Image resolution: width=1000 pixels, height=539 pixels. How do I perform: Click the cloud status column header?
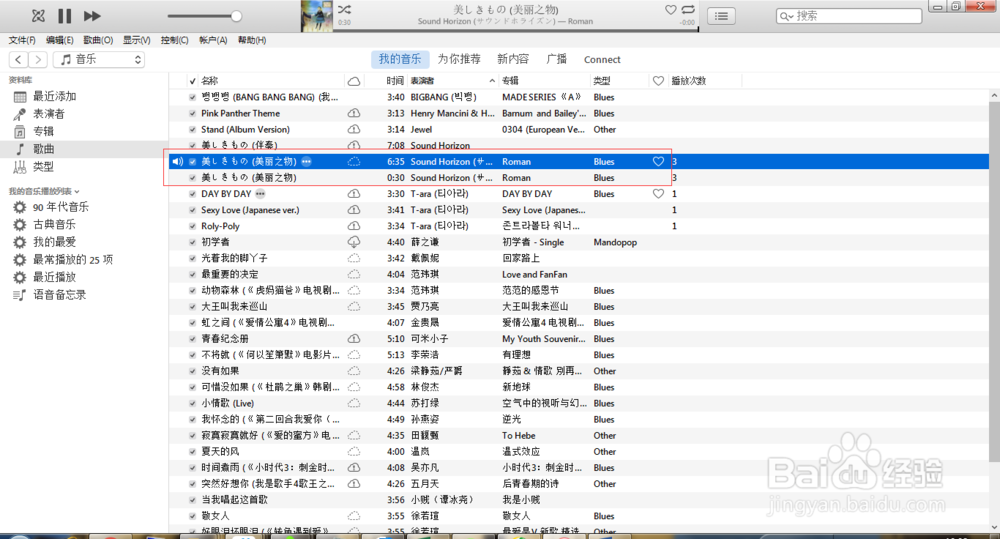pos(353,81)
